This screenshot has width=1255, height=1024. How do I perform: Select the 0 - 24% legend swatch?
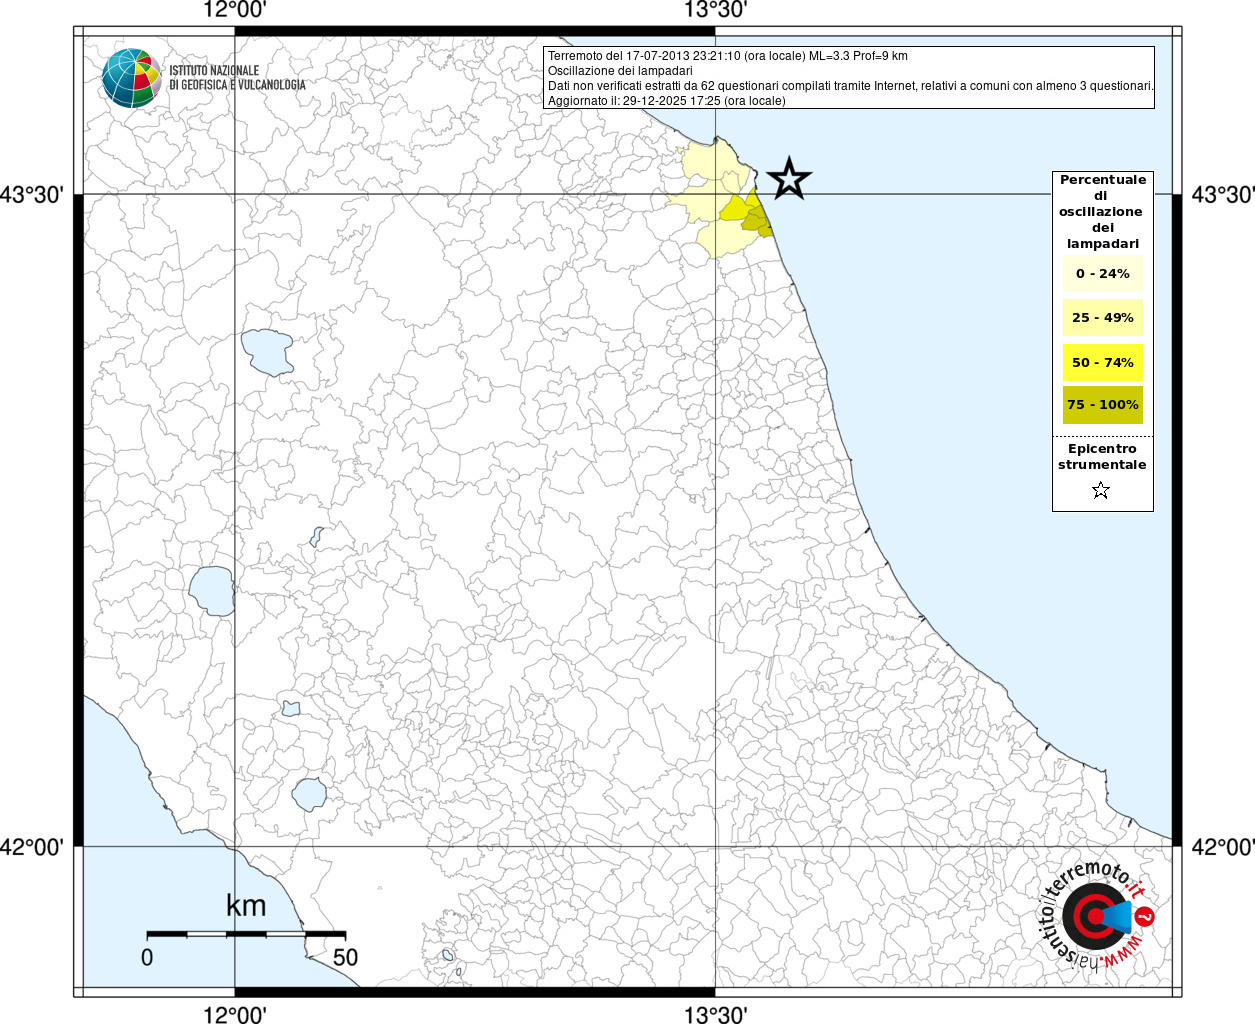(1103, 273)
